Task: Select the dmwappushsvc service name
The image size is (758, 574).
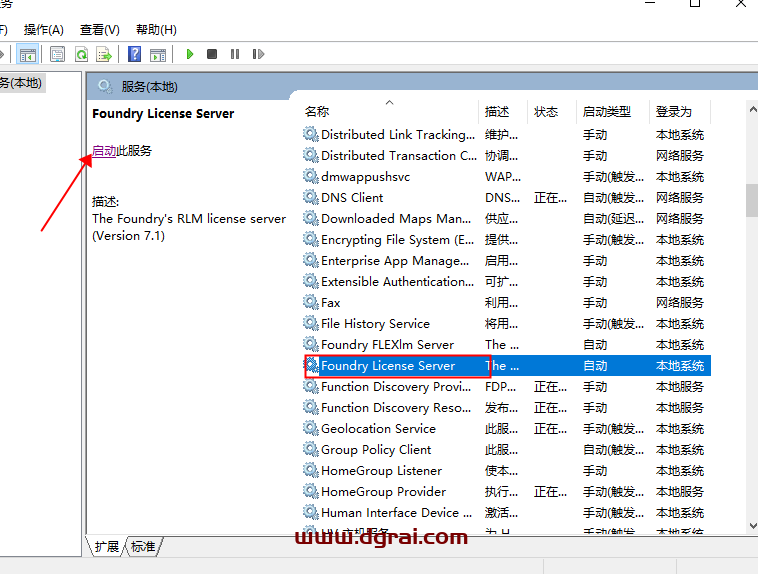Action: 365,177
